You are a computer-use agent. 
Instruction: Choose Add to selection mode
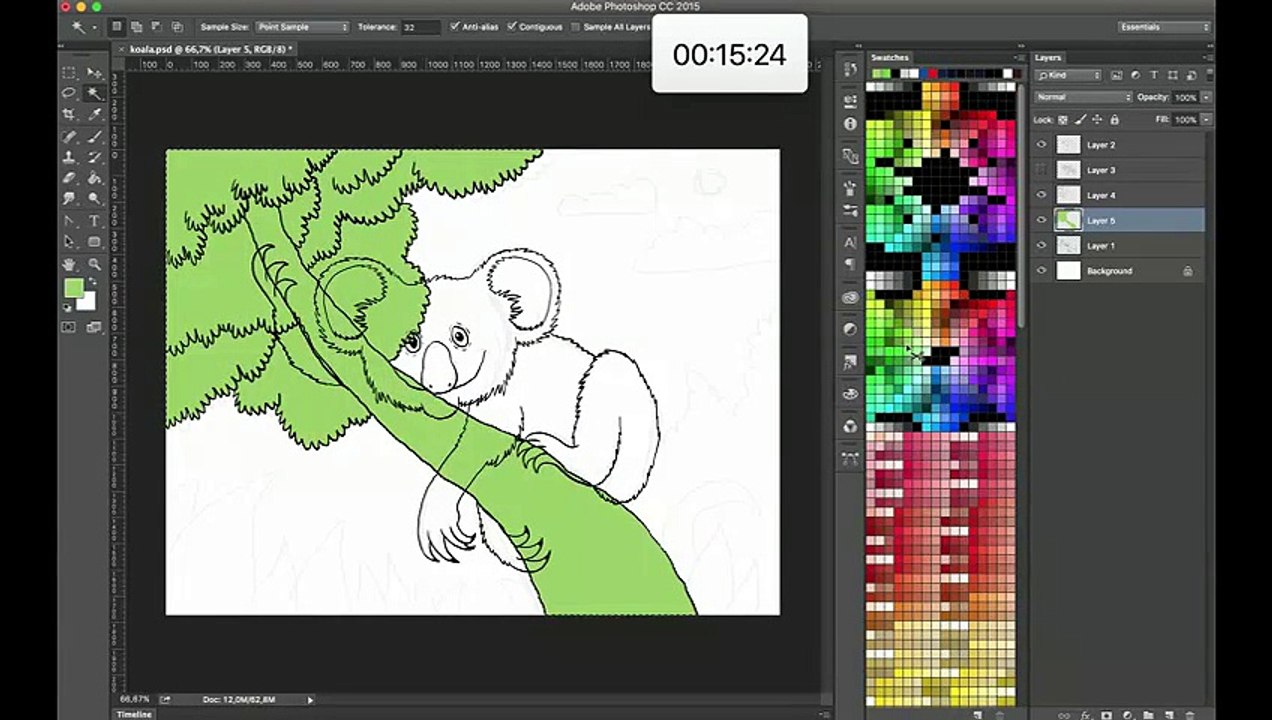(x=137, y=27)
